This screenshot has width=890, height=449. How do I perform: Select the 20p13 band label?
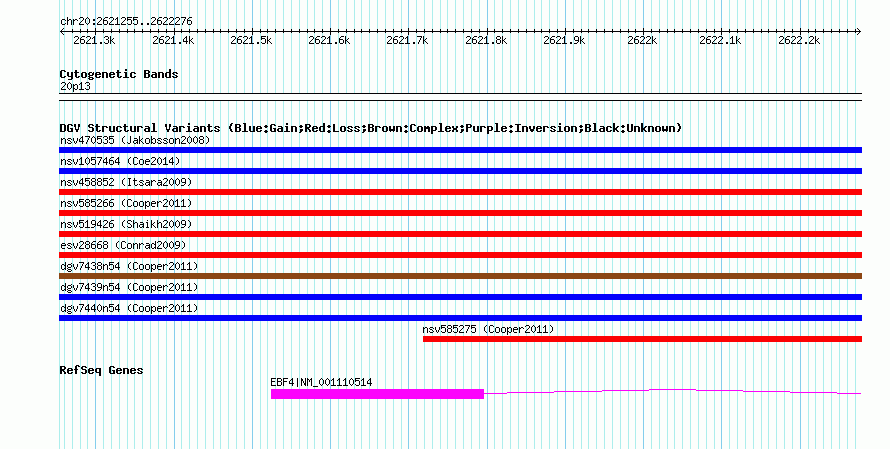(x=75, y=86)
